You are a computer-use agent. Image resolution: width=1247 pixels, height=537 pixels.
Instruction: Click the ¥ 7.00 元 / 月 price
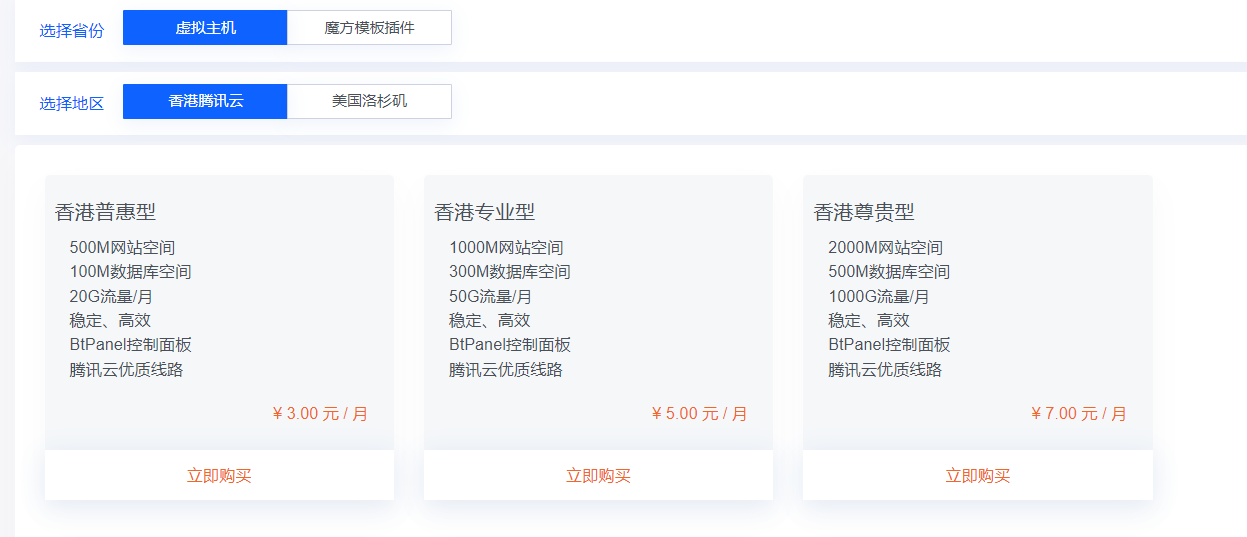(x=1079, y=414)
